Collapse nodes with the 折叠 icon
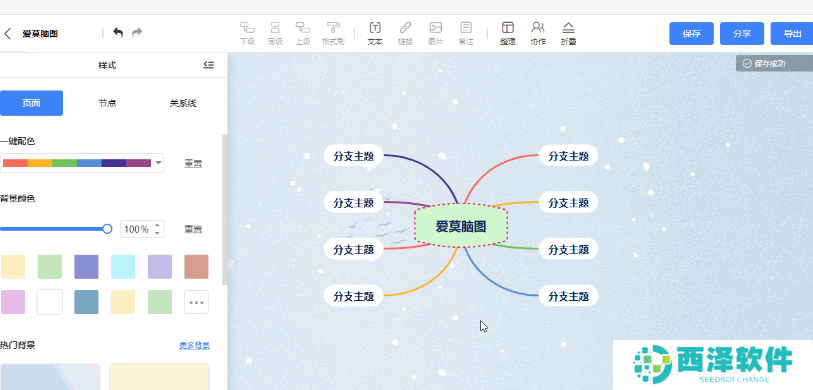 point(569,33)
